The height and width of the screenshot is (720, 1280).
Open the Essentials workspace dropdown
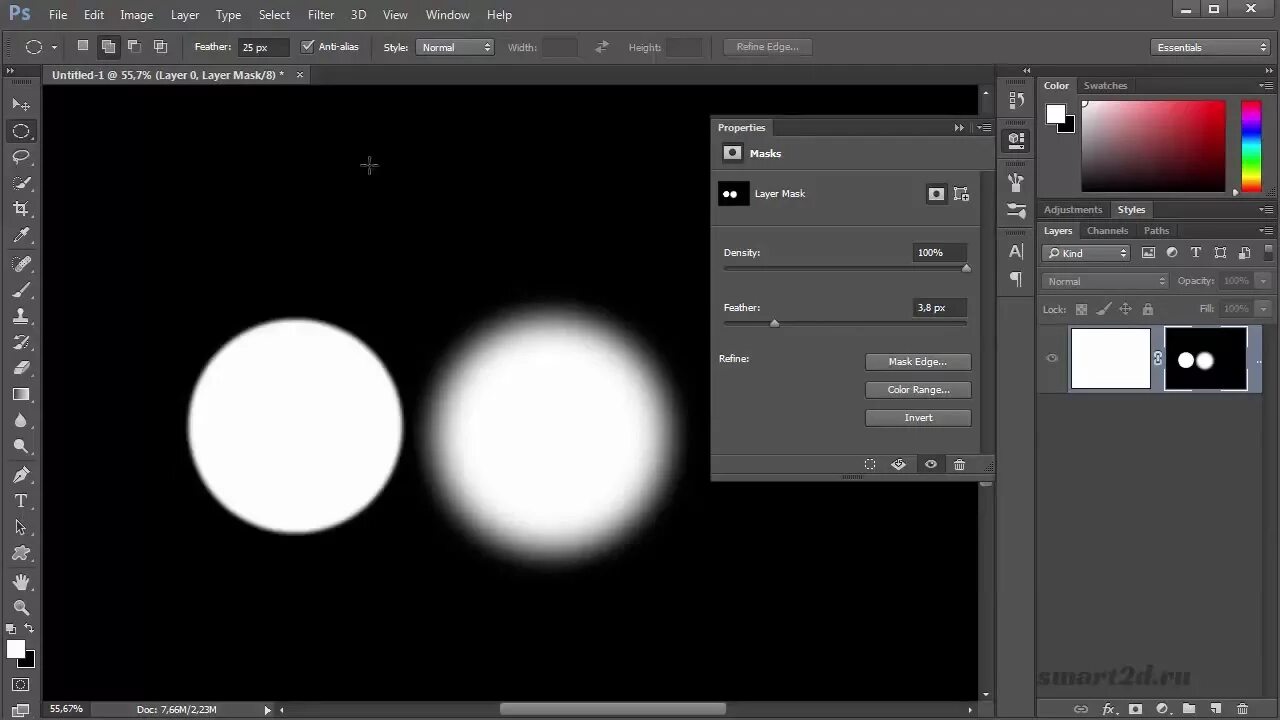1209,46
